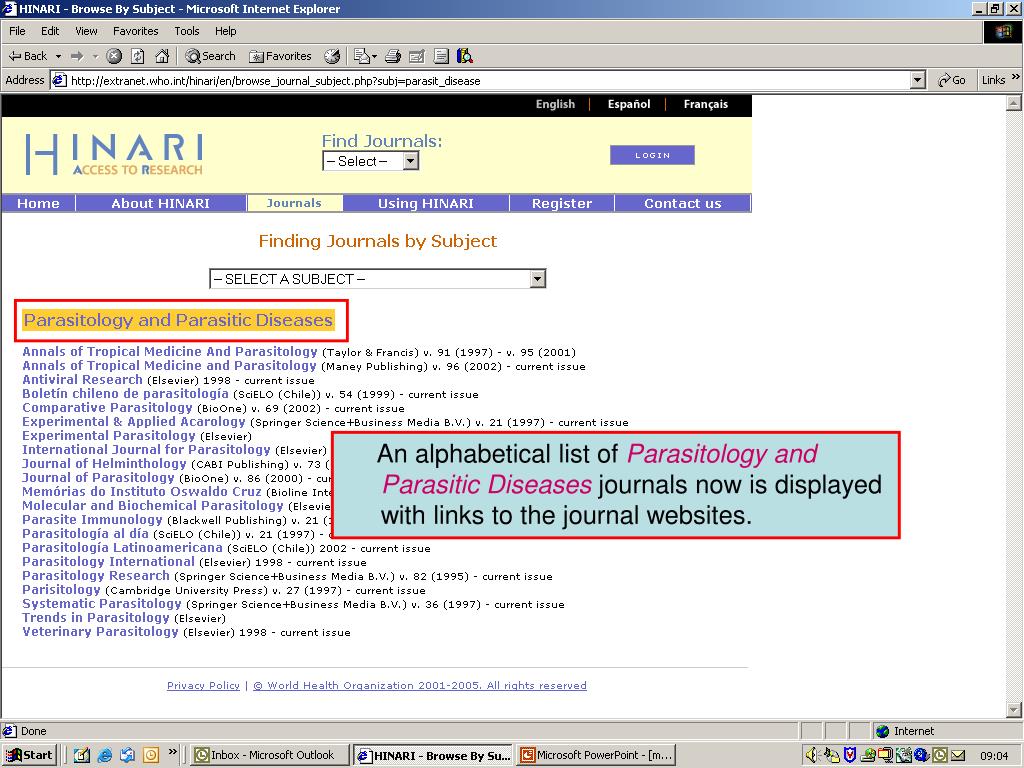Expand the Links toolbar chevron
This screenshot has width=1024, height=768.
[1016, 78]
